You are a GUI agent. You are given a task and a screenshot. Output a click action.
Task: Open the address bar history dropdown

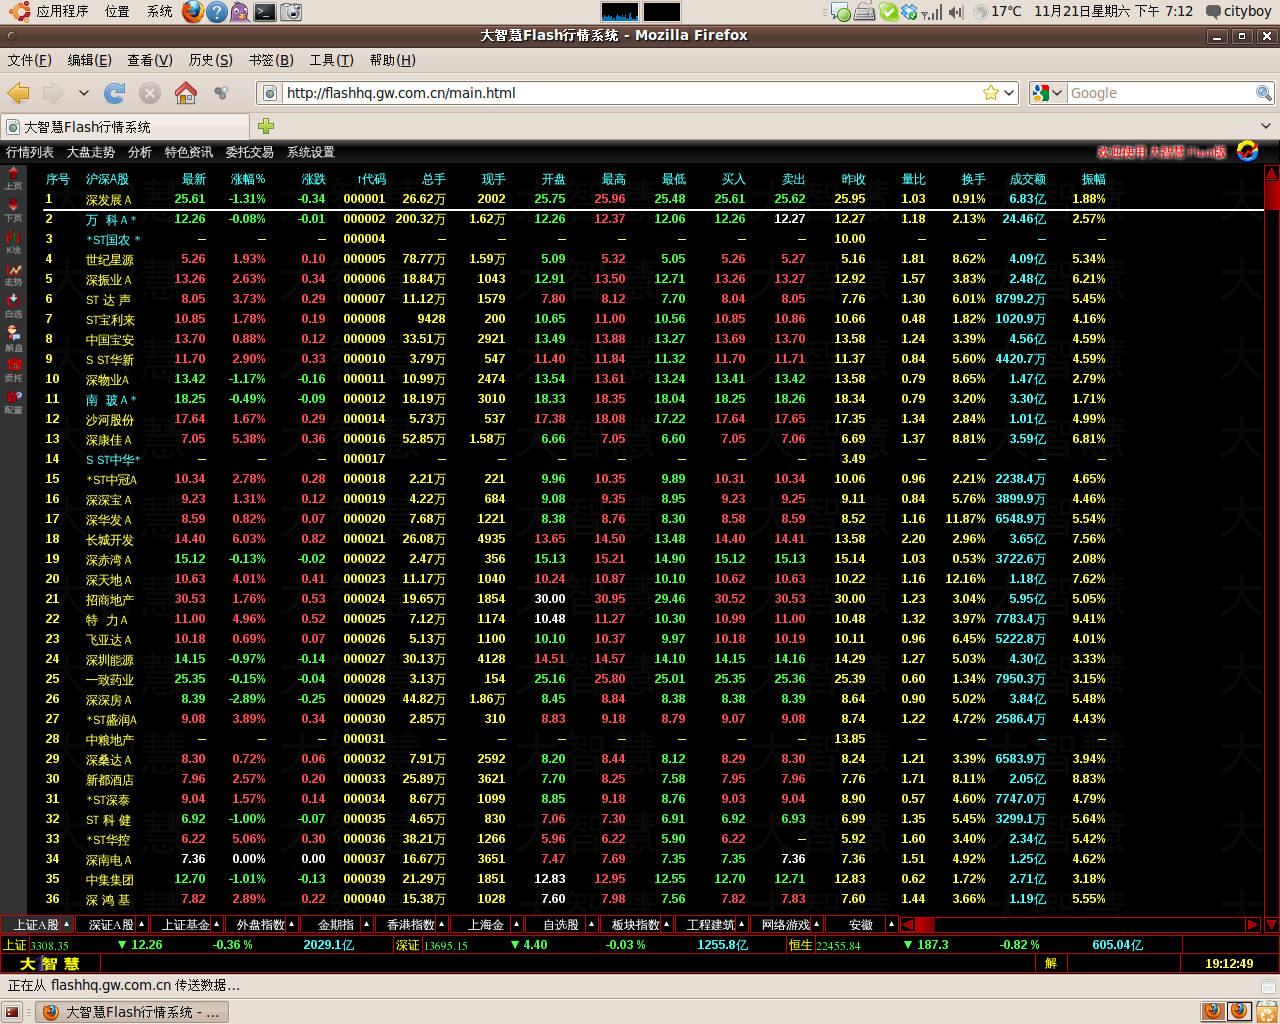1009,93
